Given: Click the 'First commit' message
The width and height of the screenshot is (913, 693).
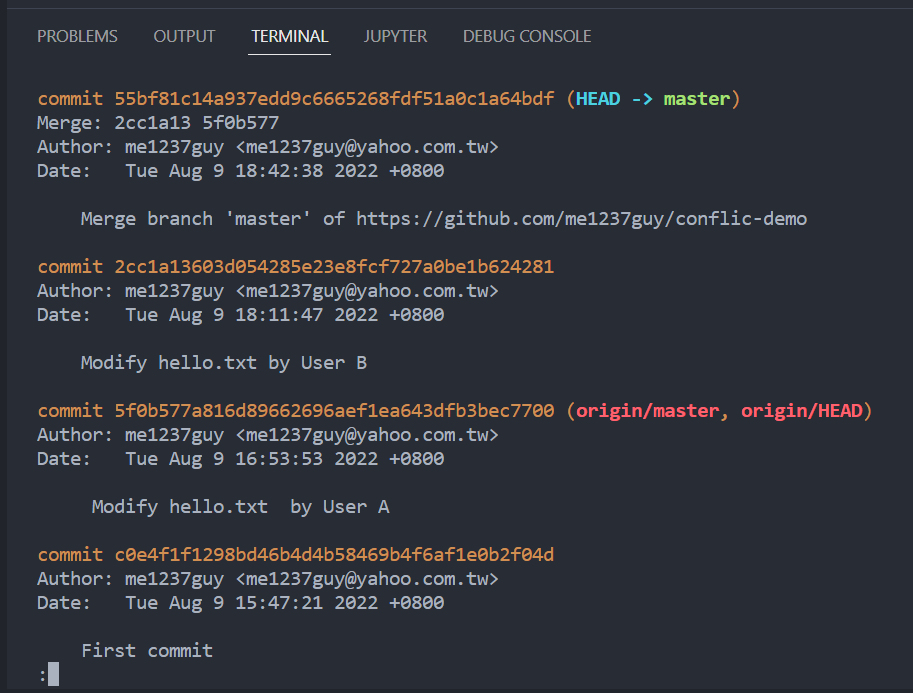Looking at the screenshot, I should click(147, 650).
